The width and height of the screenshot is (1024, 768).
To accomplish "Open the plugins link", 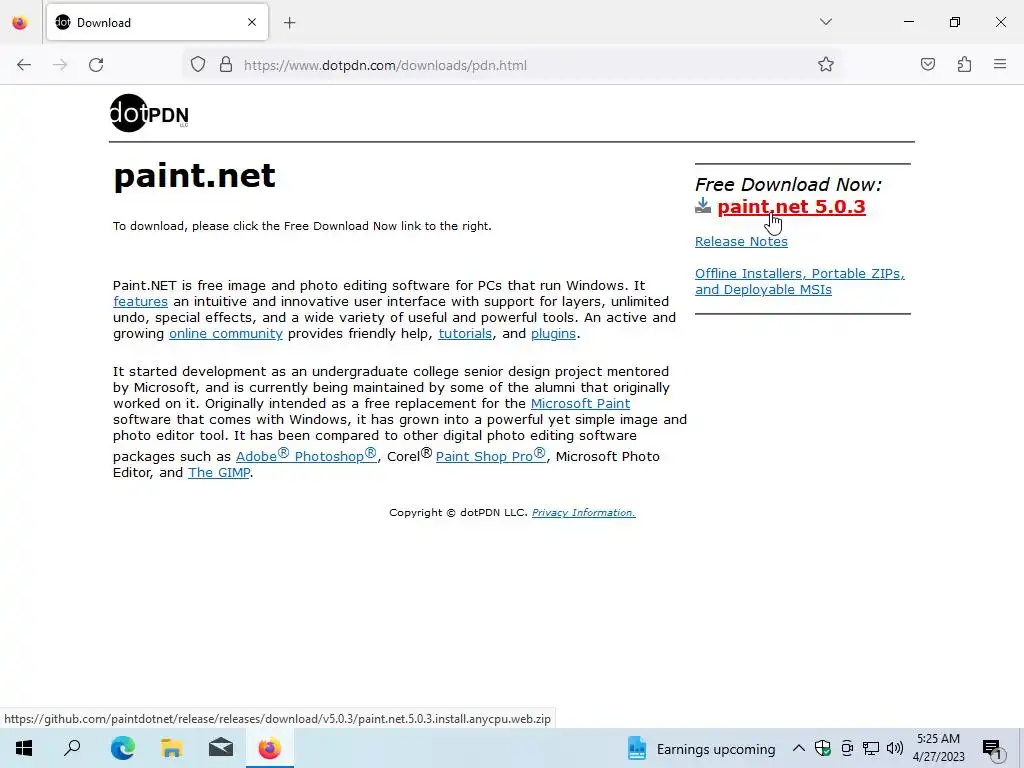I will (x=553, y=334).
